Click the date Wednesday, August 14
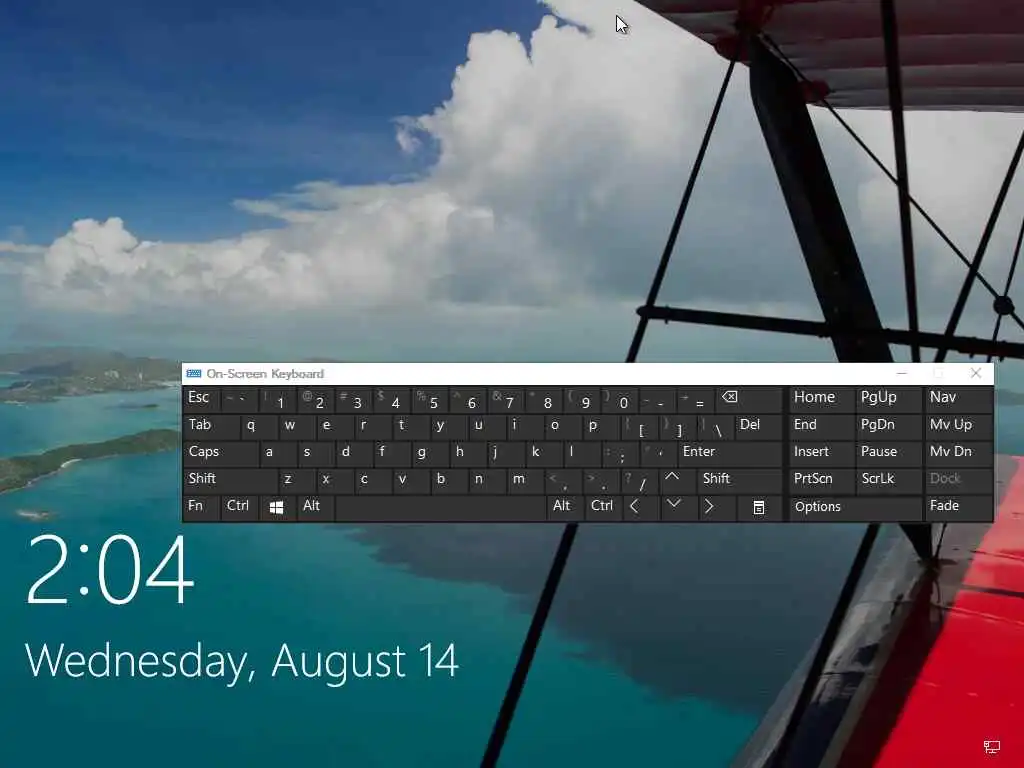Image resolution: width=1024 pixels, height=768 pixels. coord(242,662)
